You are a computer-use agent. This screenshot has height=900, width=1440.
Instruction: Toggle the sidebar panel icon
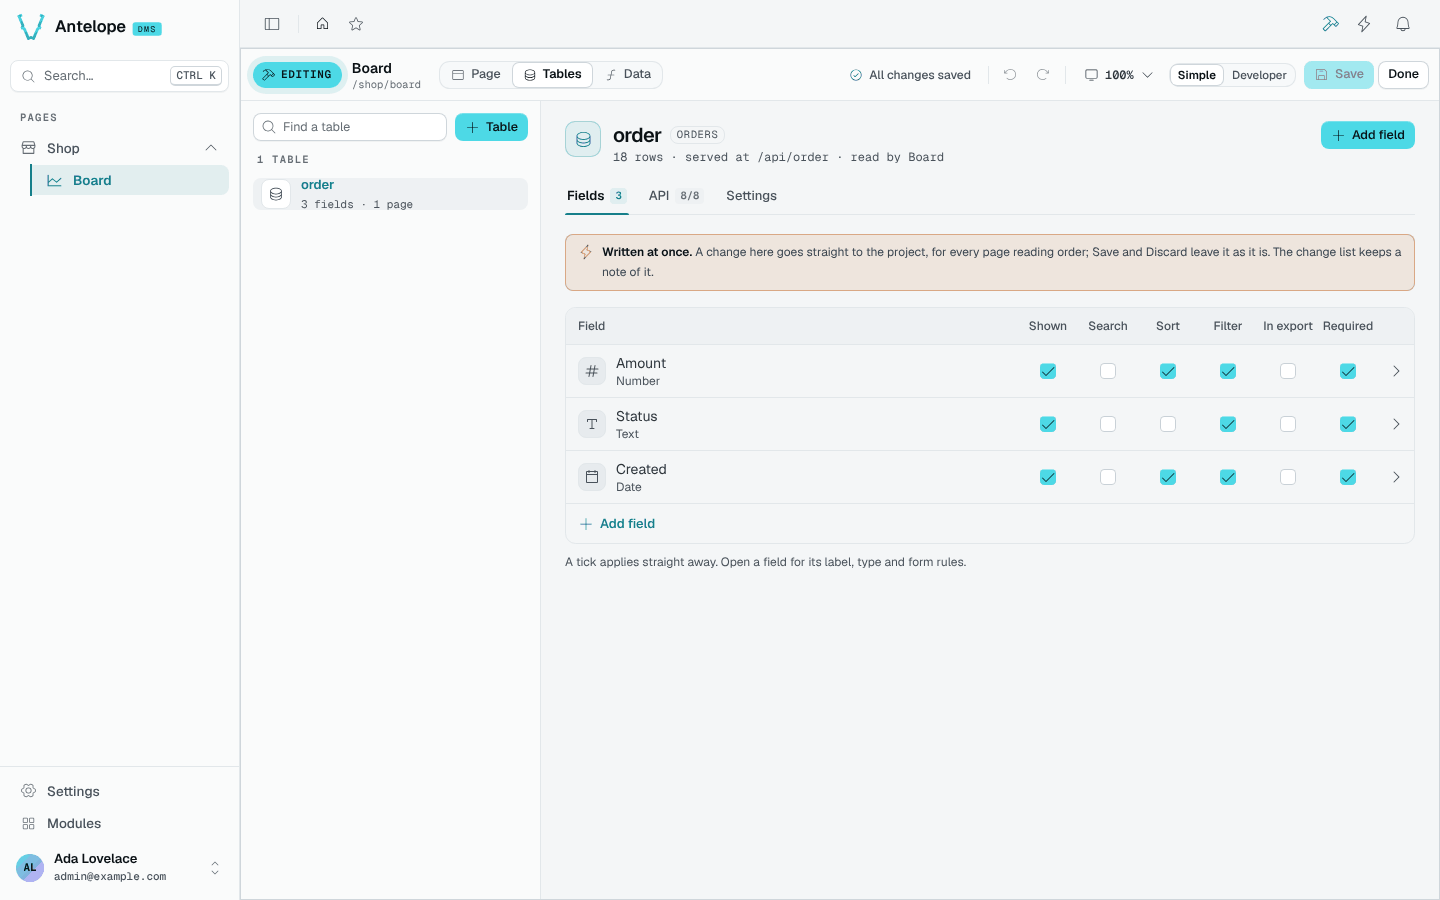[272, 24]
